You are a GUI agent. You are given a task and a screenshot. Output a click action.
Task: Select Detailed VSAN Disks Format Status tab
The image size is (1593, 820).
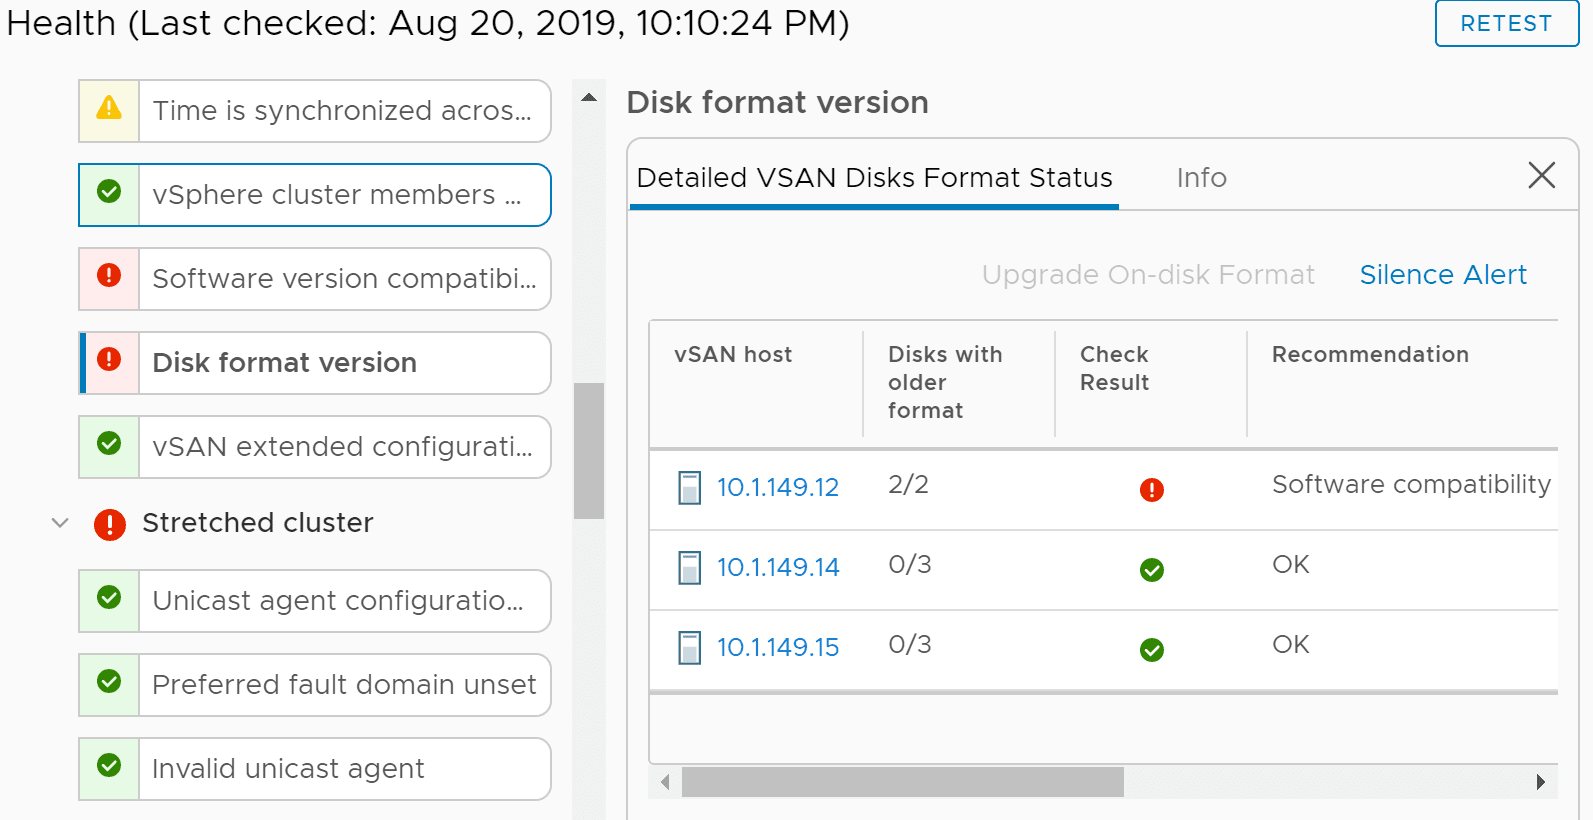pyautogui.click(x=874, y=178)
